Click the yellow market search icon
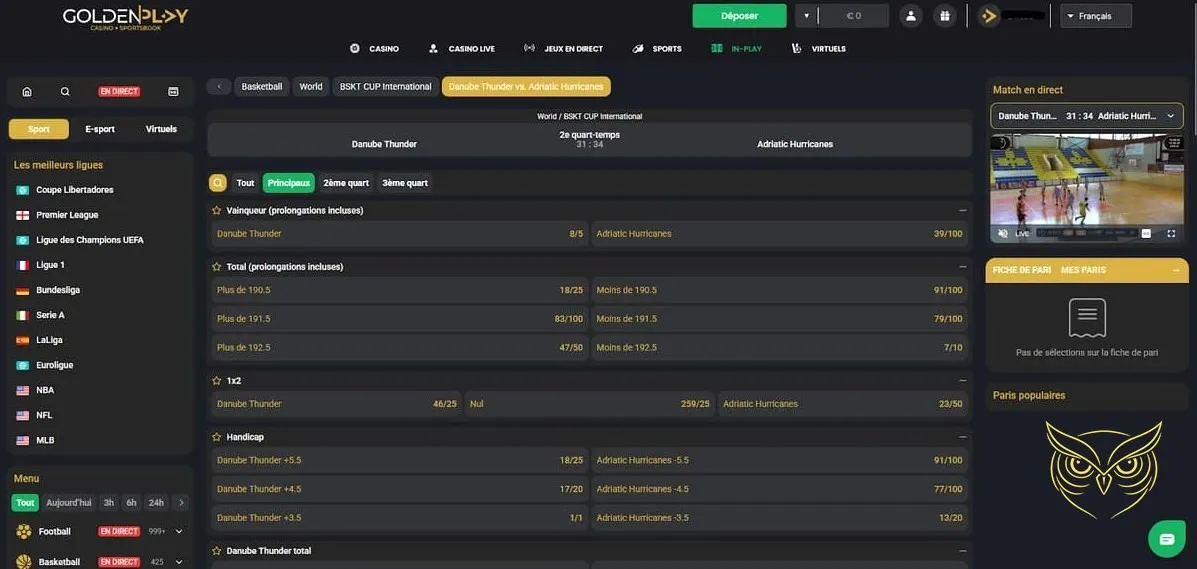 [x=218, y=183]
